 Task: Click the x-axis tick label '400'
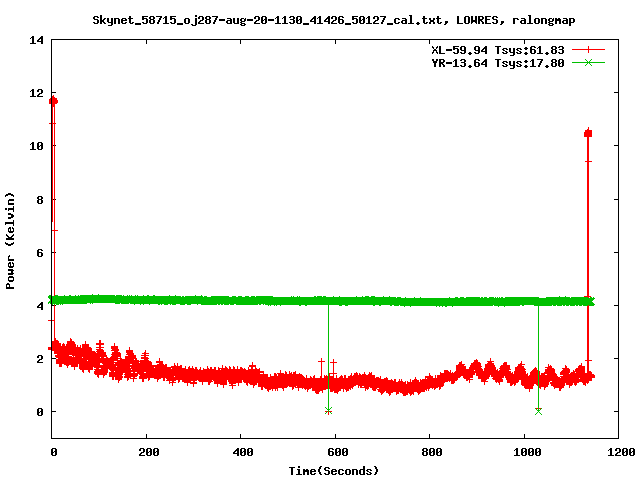point(243,452)
